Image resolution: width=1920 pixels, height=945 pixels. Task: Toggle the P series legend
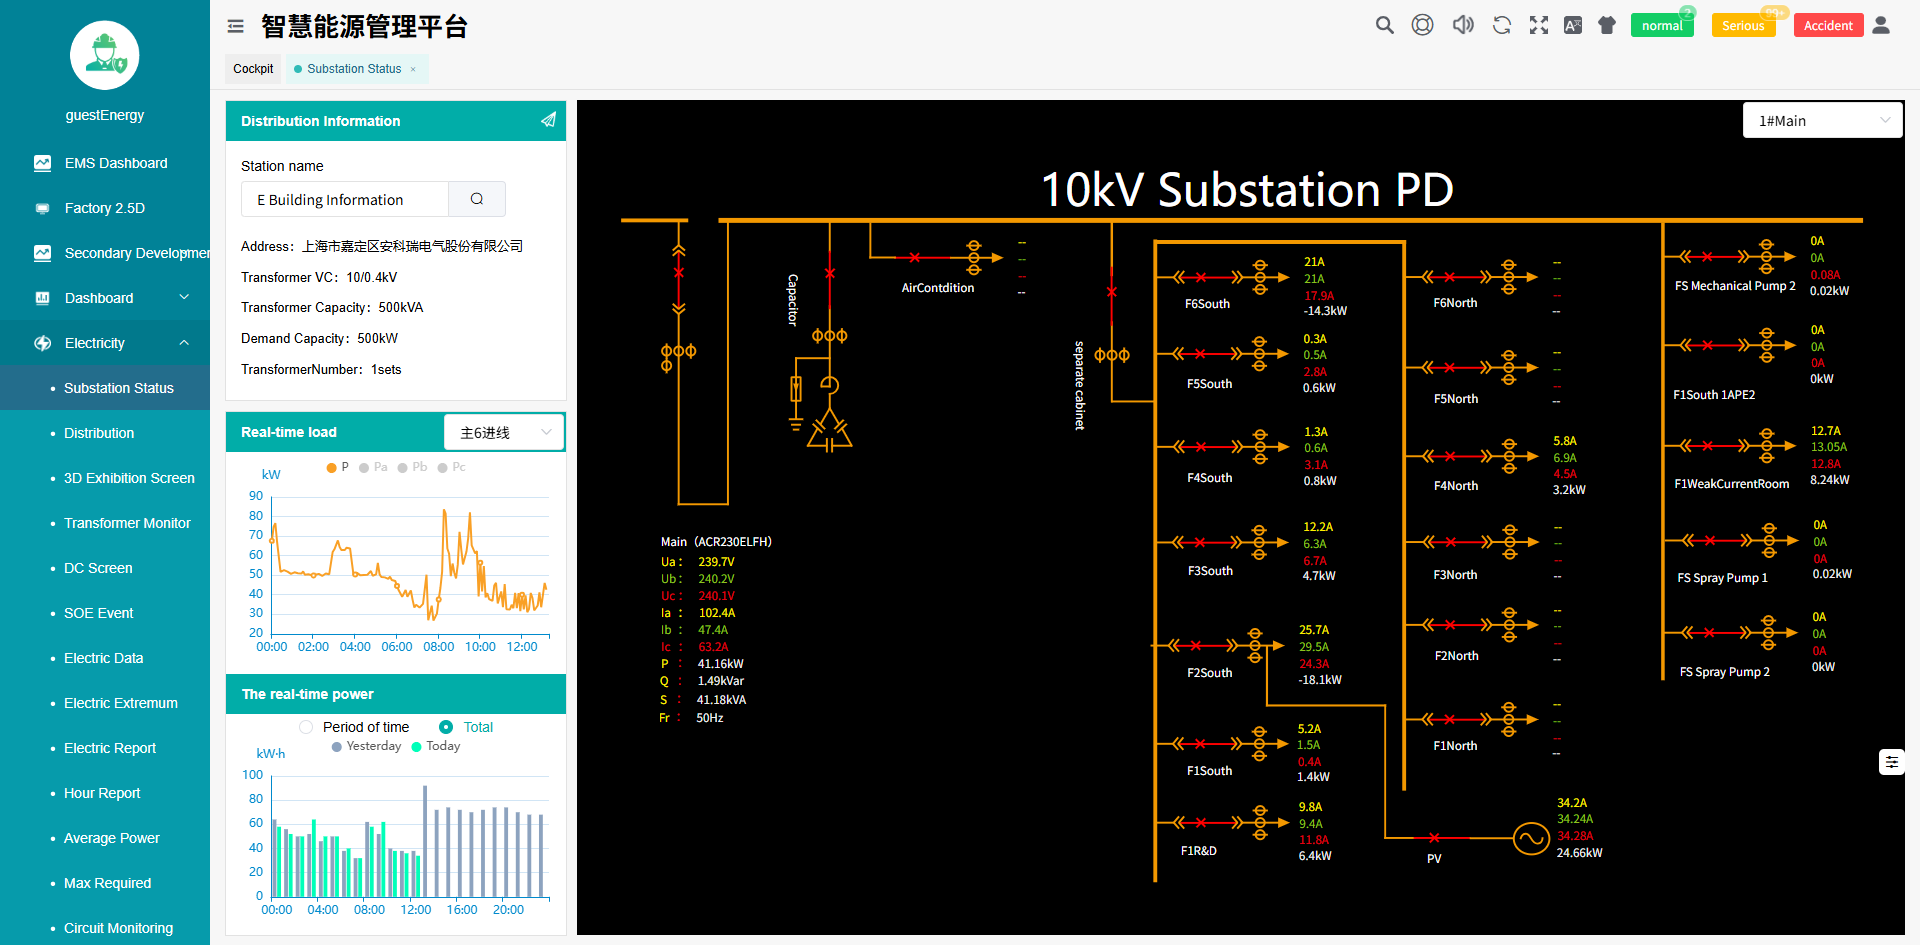pos(338,467)
